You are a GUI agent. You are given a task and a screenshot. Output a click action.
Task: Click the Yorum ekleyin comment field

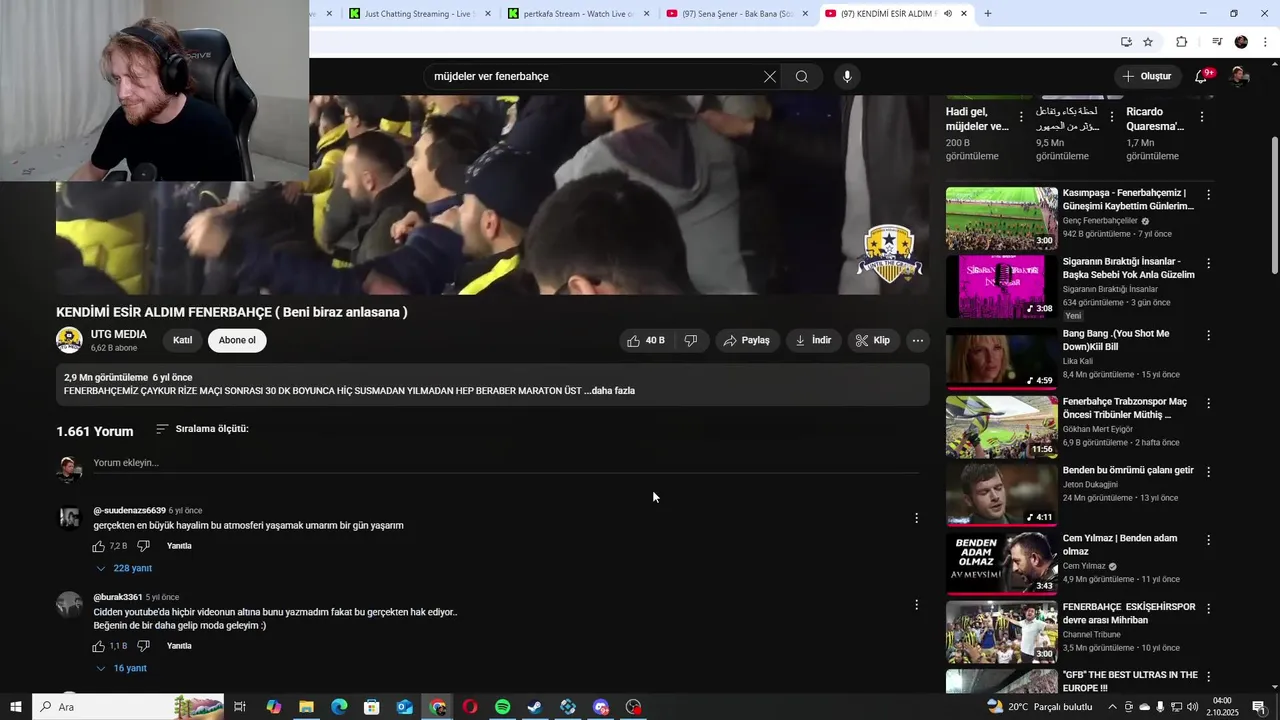(x=505, y=463)
